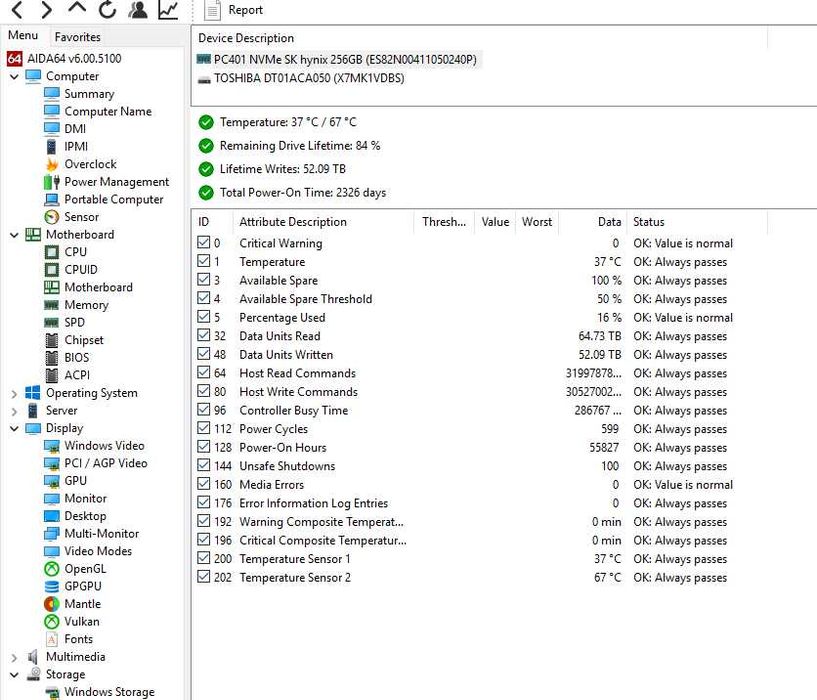The width and height of the screenshot is (817, 700).
Task: Expand the Server tree node
Action: [x=14, y=411]
